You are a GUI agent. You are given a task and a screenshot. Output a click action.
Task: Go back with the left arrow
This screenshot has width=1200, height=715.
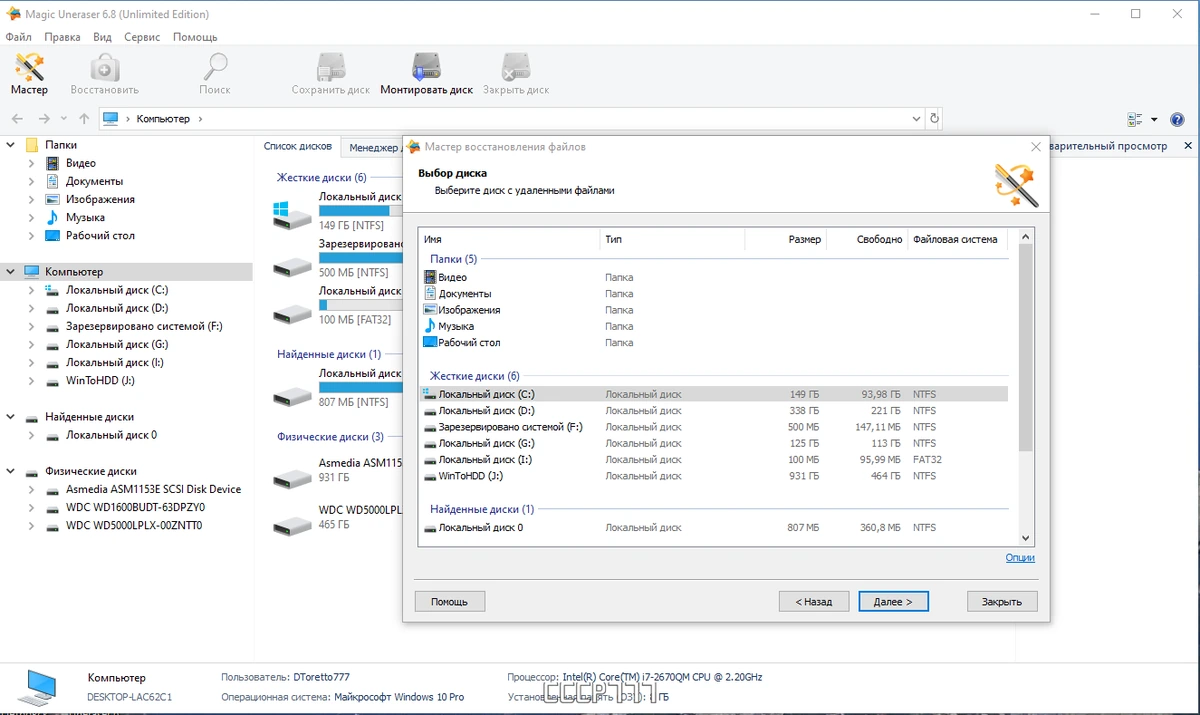(17, 119)
